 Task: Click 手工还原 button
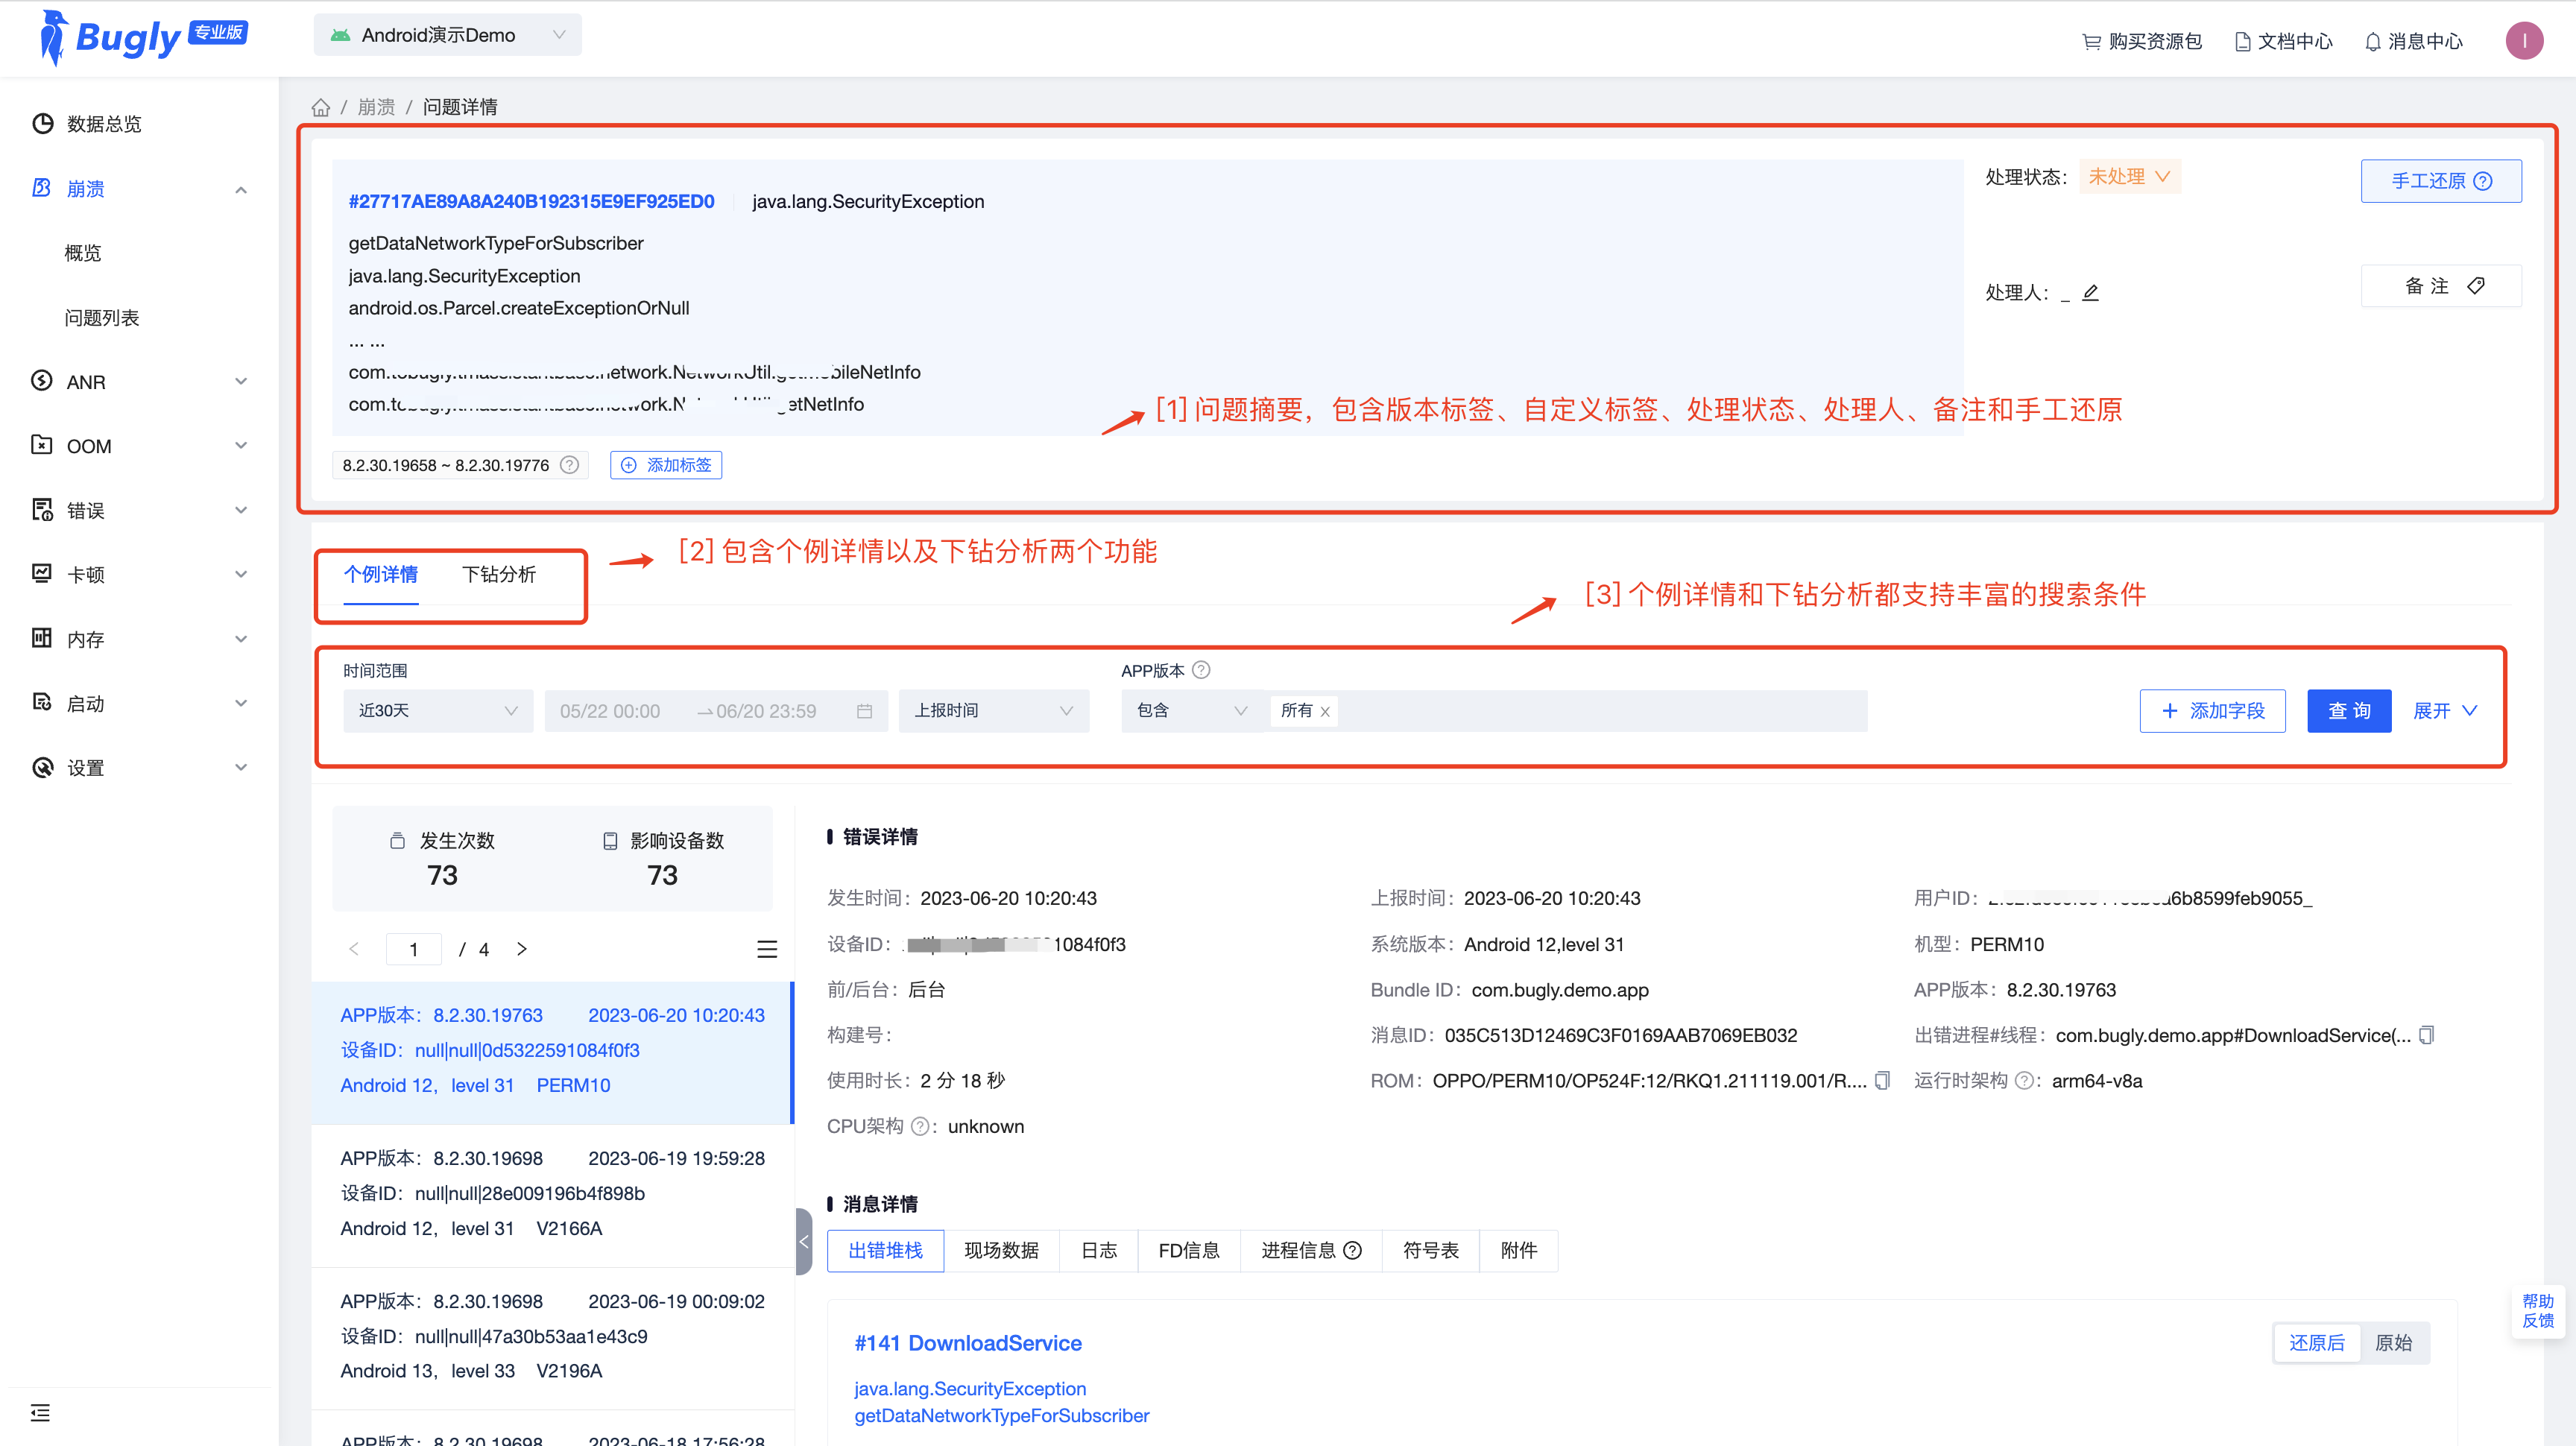coord(2441,181)
